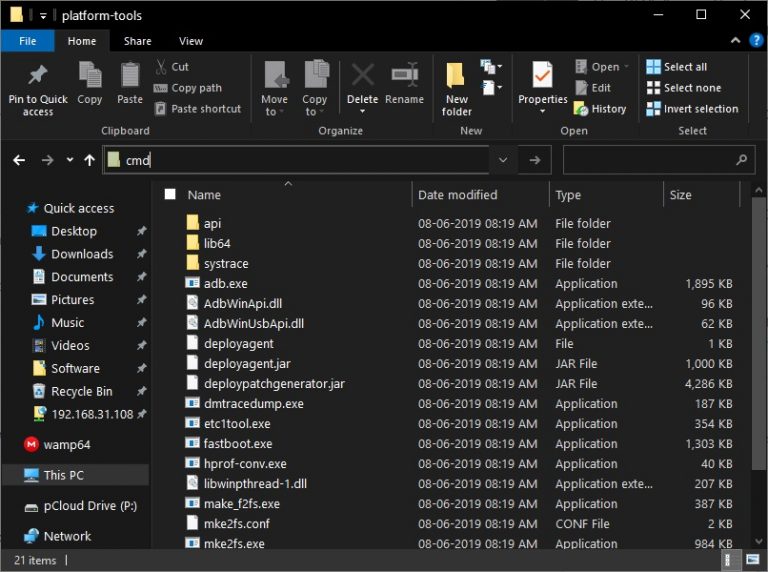Screen dimensions: 768x572
Task: Toggle the select-all checkbox in header
Action: click(x=170, y=195)
